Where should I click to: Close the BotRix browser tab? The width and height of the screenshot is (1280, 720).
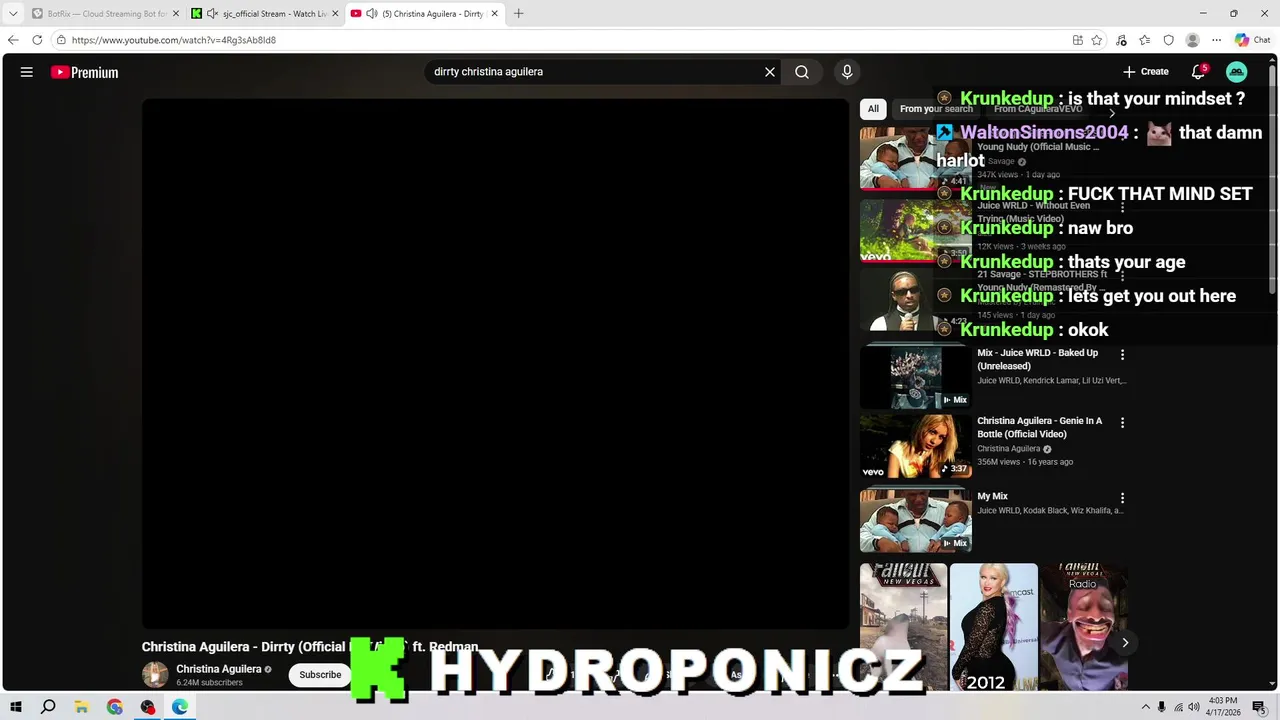point(176,14)
